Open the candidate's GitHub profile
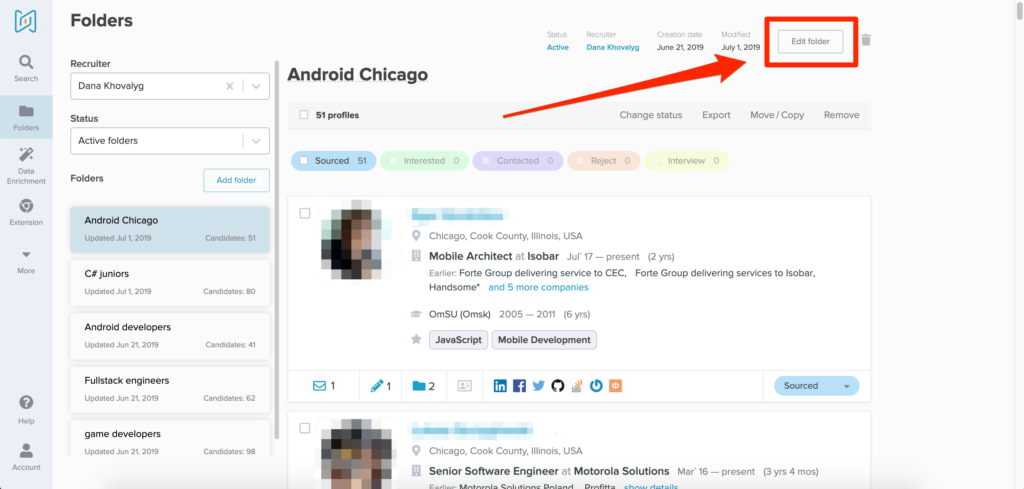 [557, 386]
